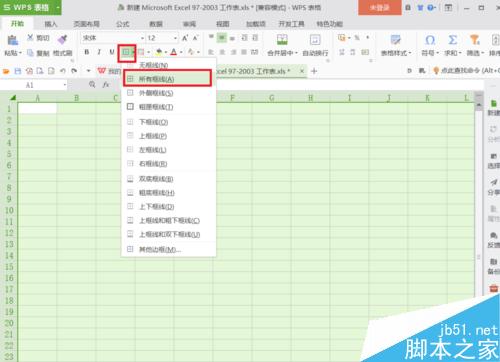Screen dimensions: 500x362
Task: Click the Merge and Center (合并居中) icon
Action: click(282, 40)
